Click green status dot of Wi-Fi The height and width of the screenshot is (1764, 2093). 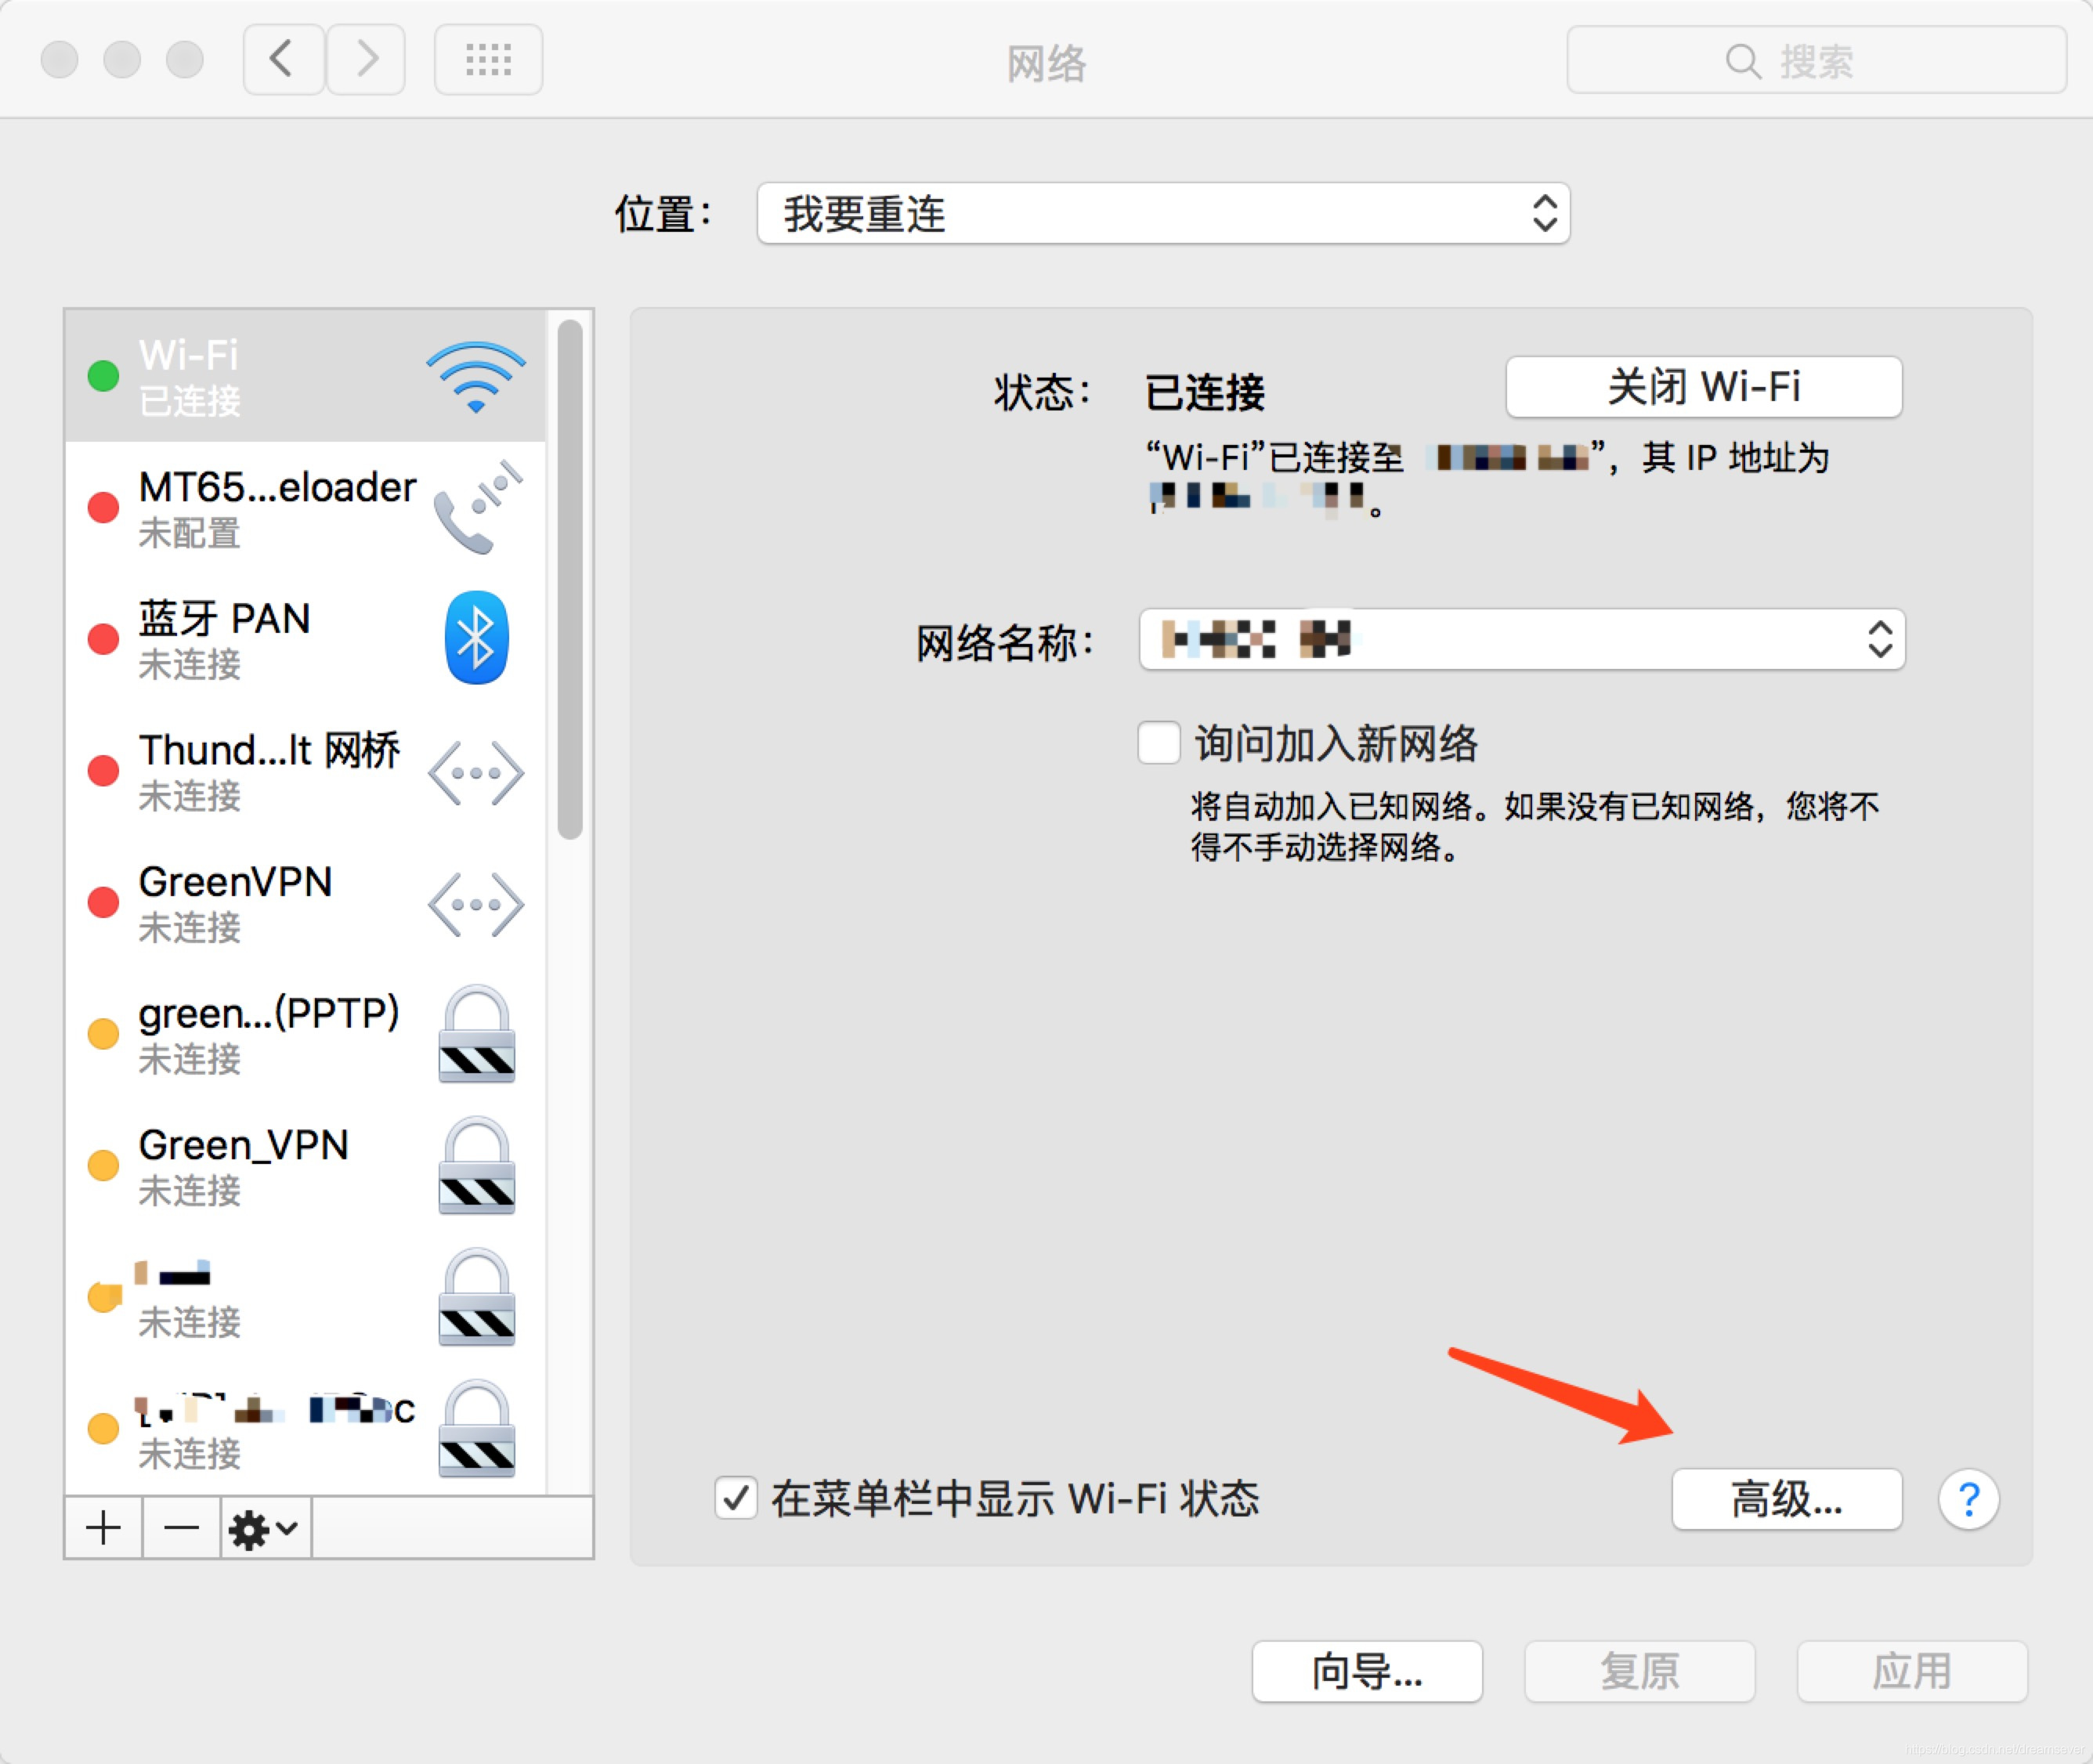point(103,376)
